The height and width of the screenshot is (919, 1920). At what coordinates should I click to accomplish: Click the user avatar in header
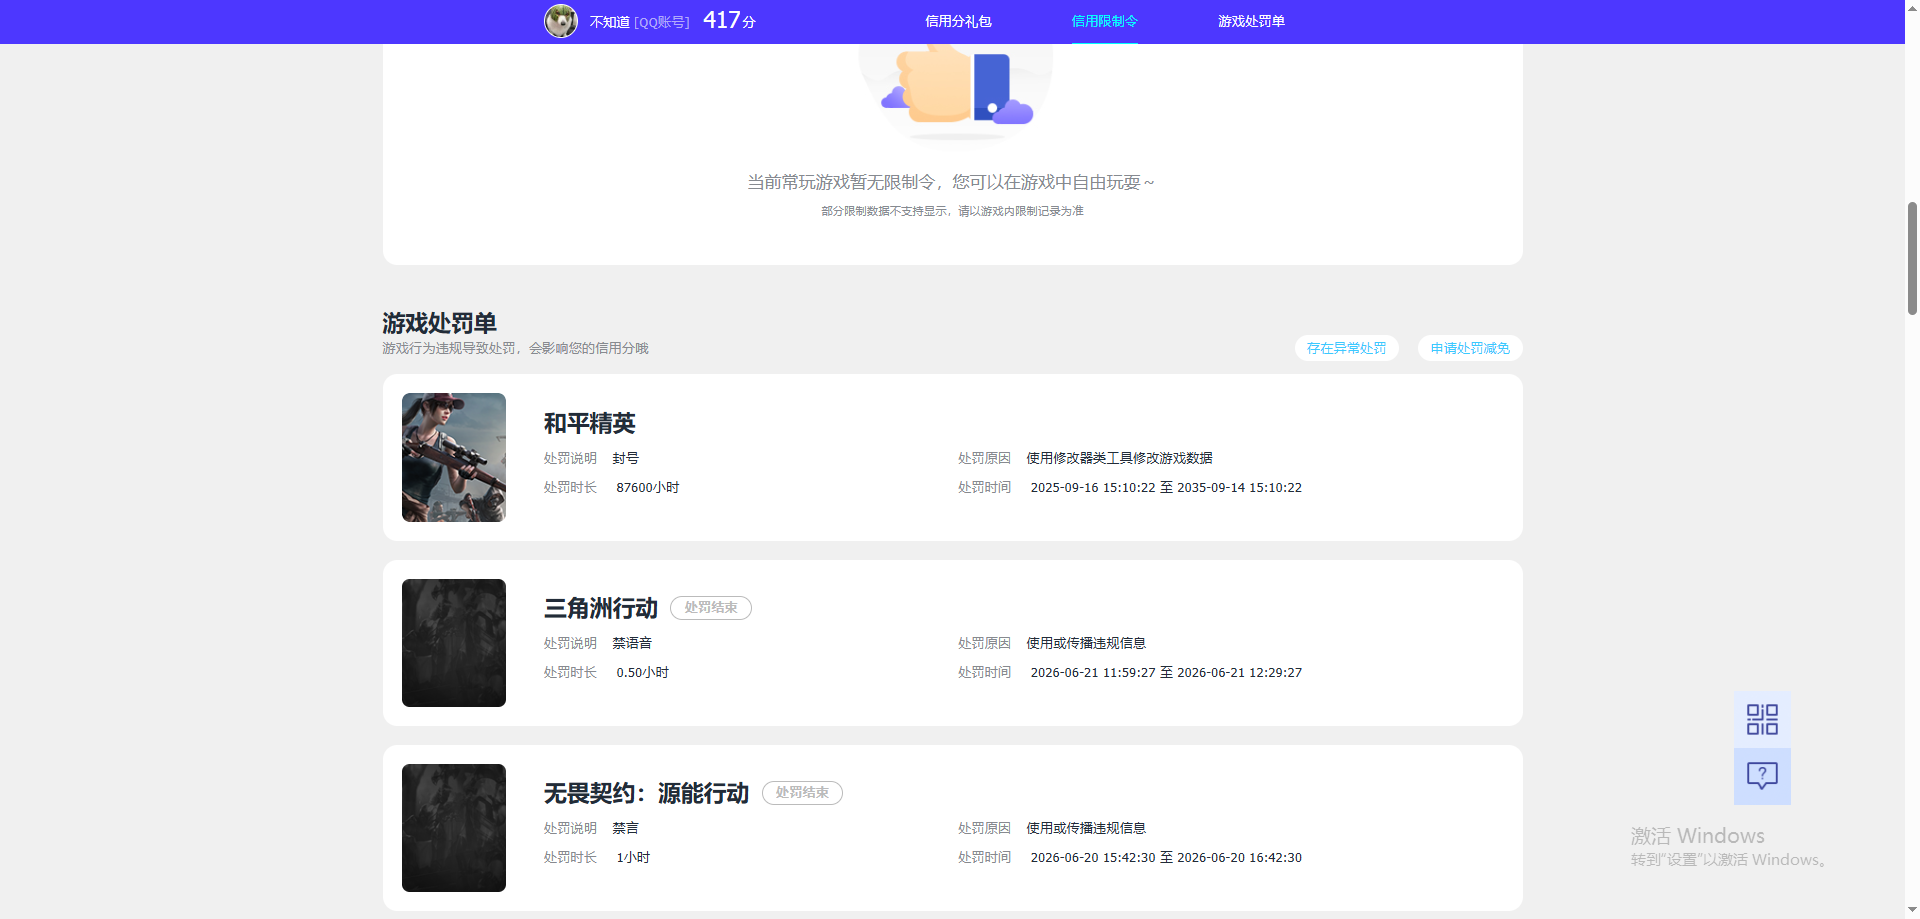pyautogui.click(x=561, y=21)
